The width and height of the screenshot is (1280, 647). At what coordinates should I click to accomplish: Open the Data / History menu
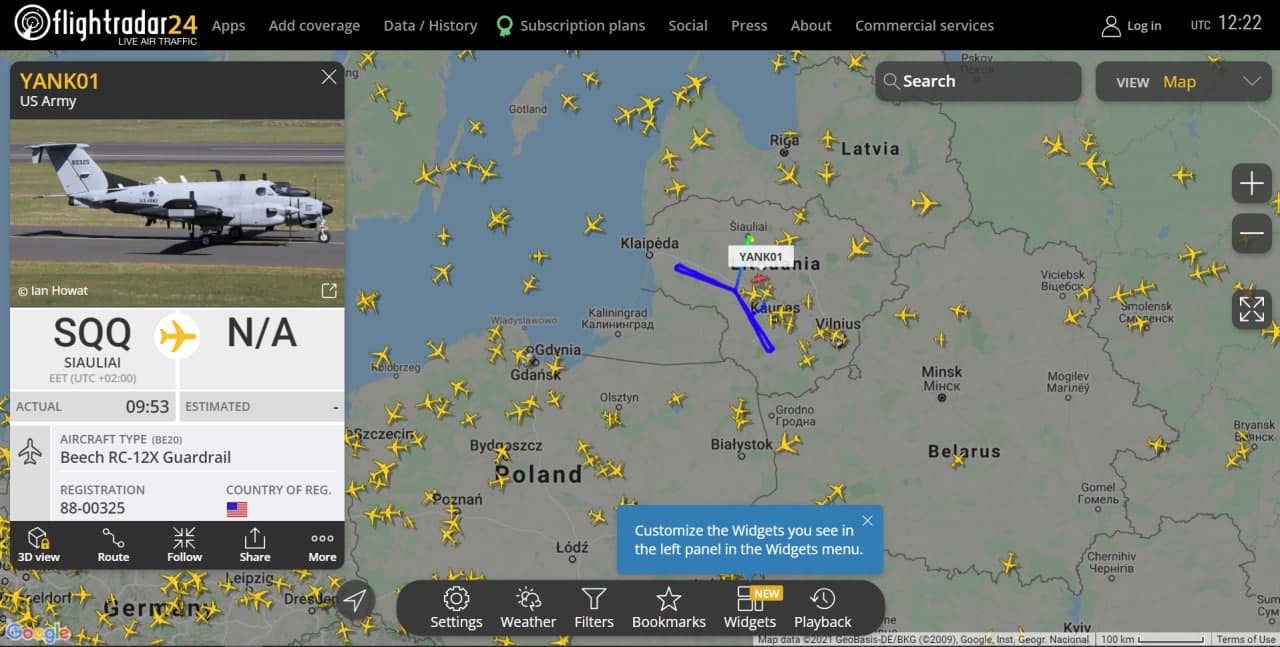(430, 25)
